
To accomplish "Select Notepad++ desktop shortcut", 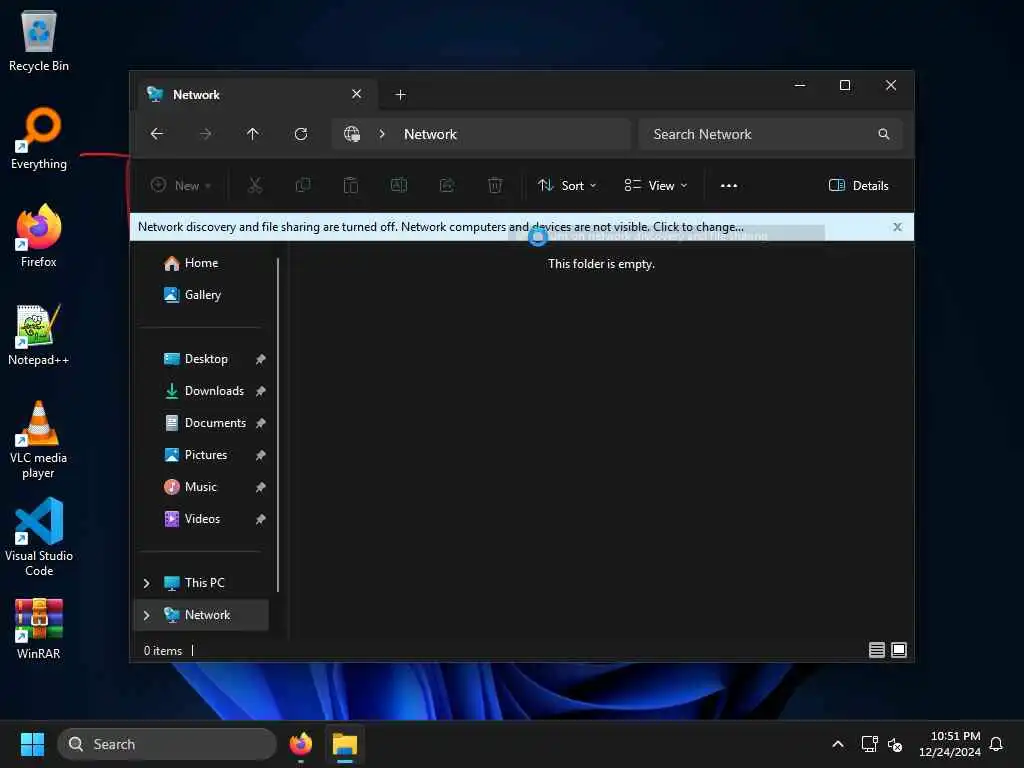I will [39, 334].
